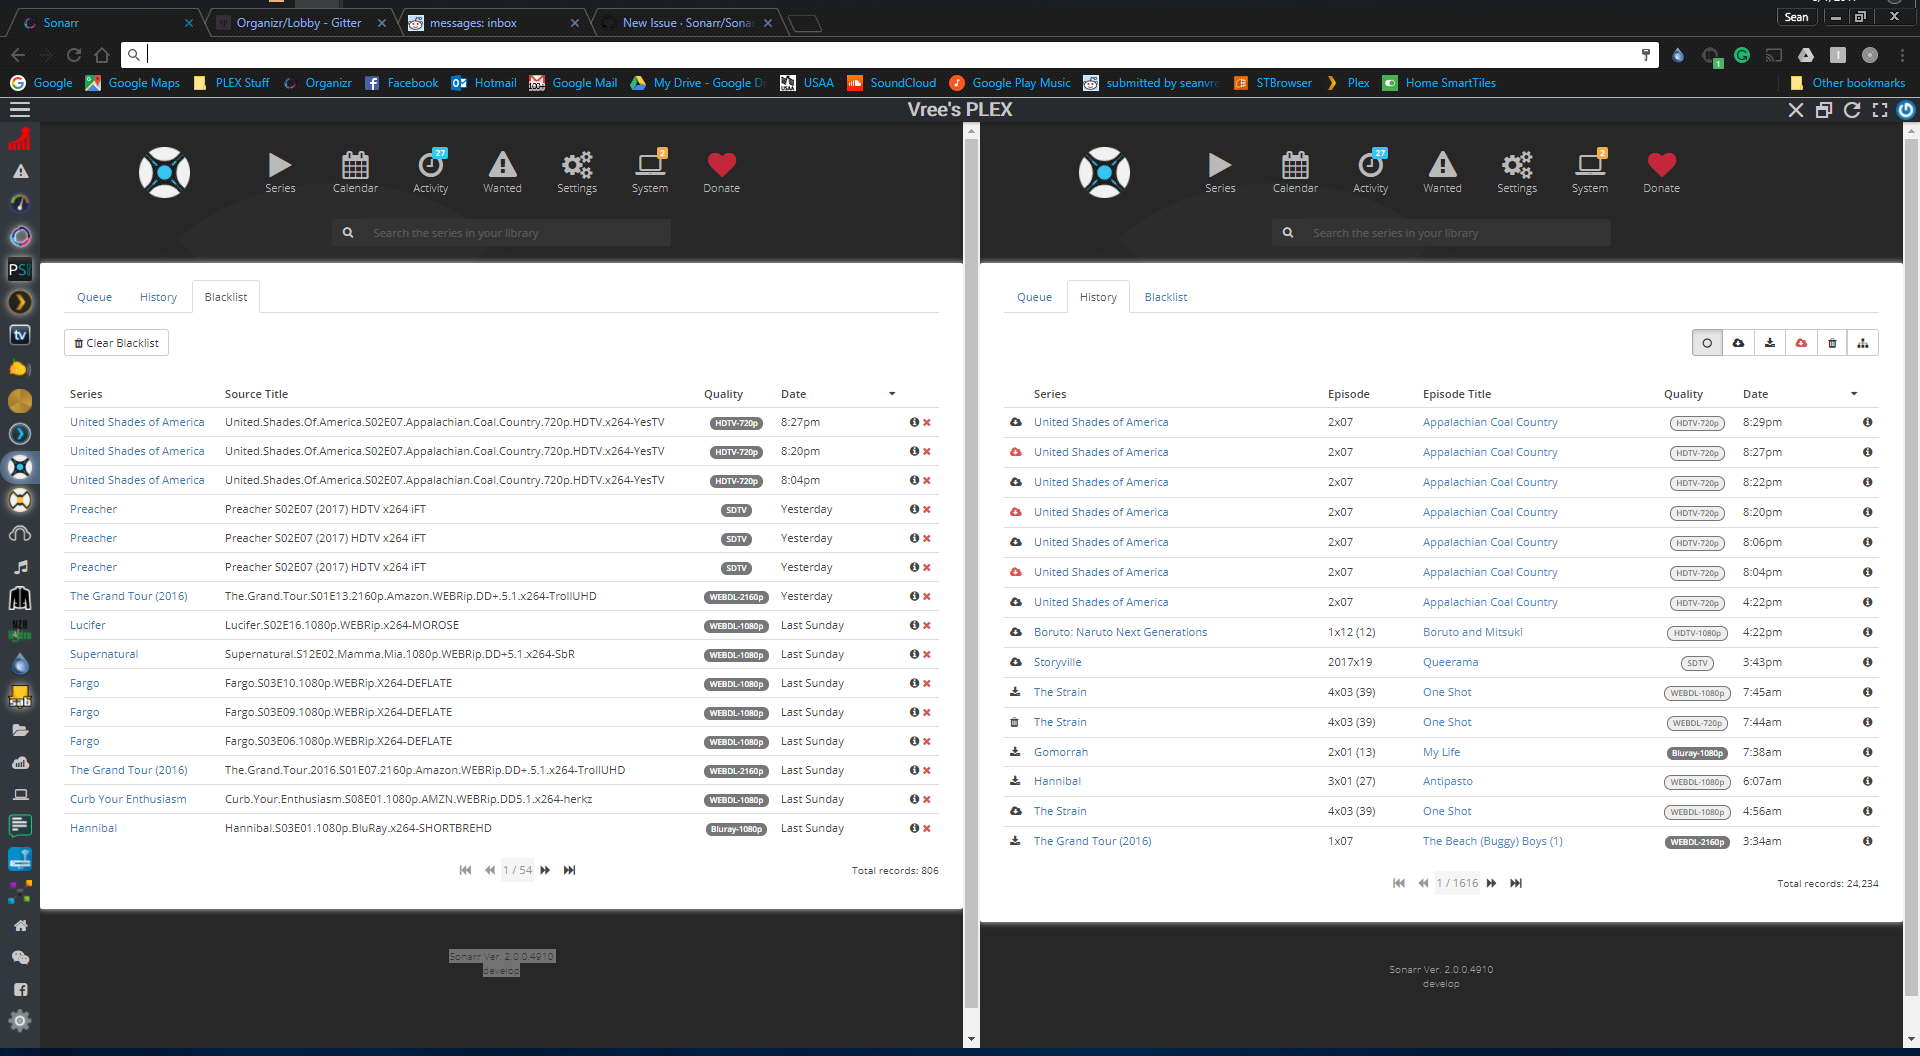1920x1056 pixels.
Task: Open Series in the left Sonarr pane
Action: click(280, 171)
